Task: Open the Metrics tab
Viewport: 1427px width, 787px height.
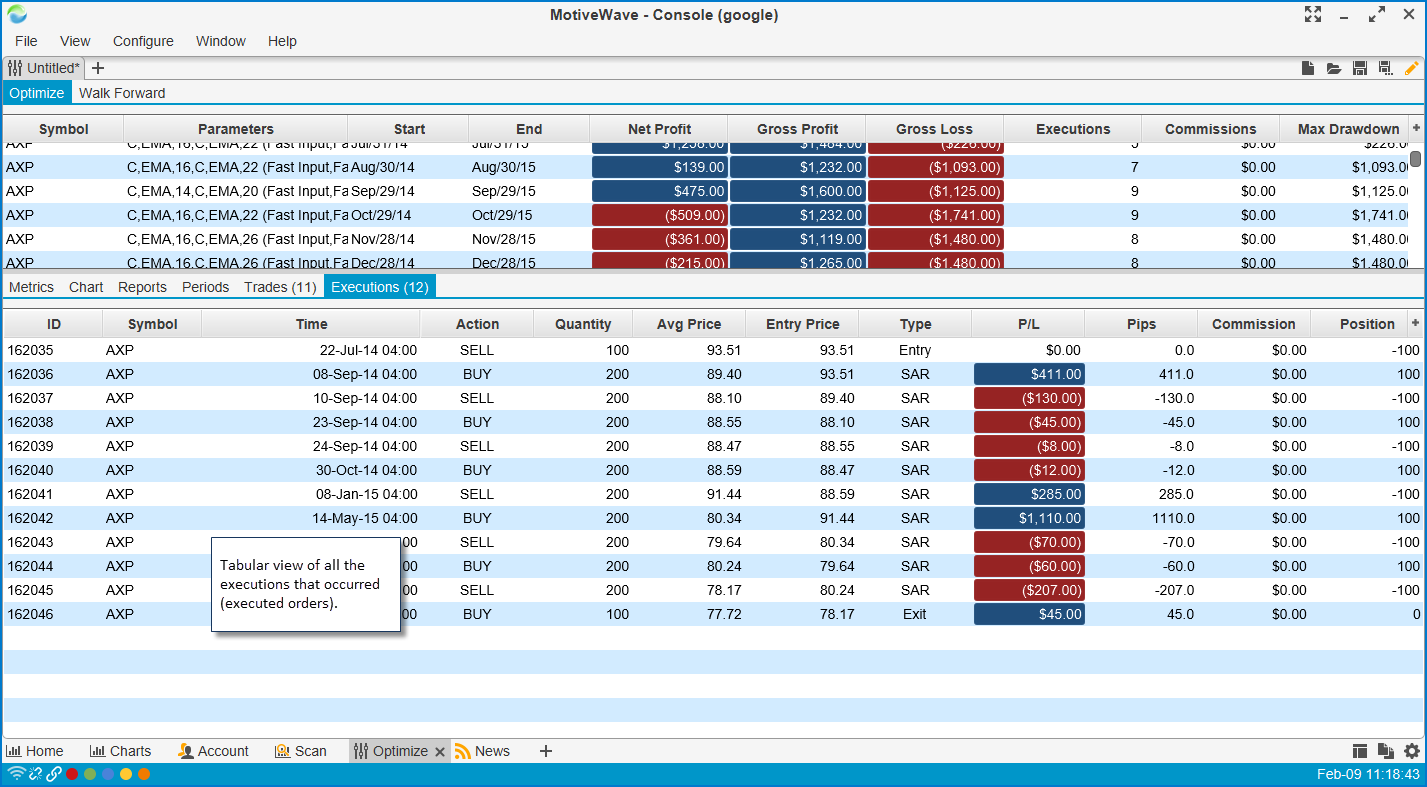Action: pos(31,287)
